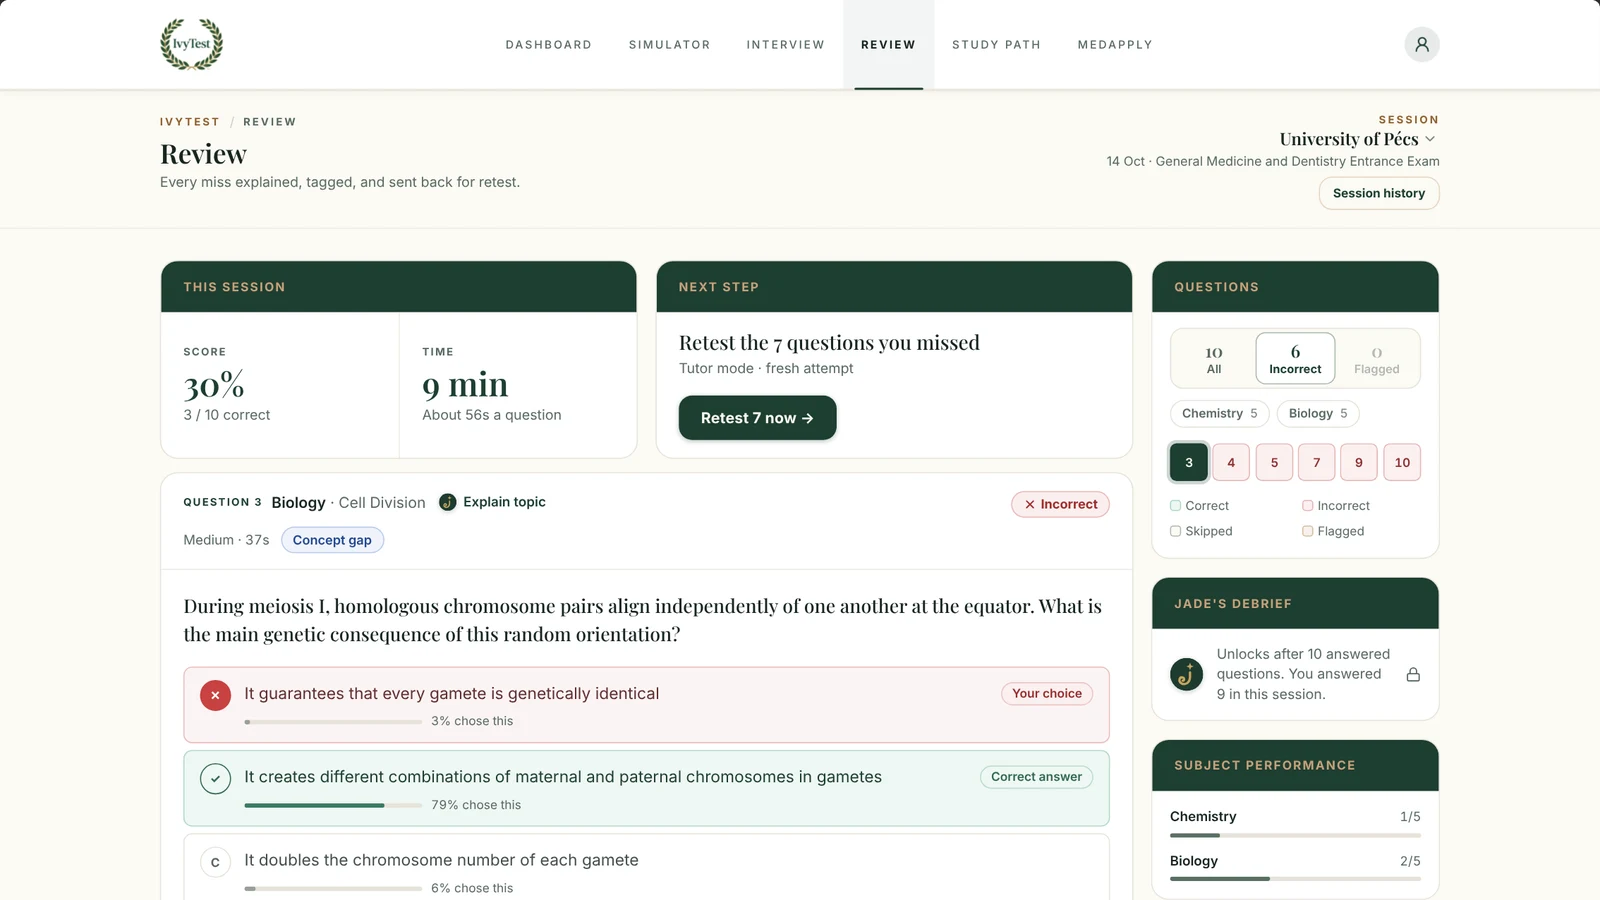Select option C circle icon
Viewport: 1600px width, 900px height.
tap(215, 862)
